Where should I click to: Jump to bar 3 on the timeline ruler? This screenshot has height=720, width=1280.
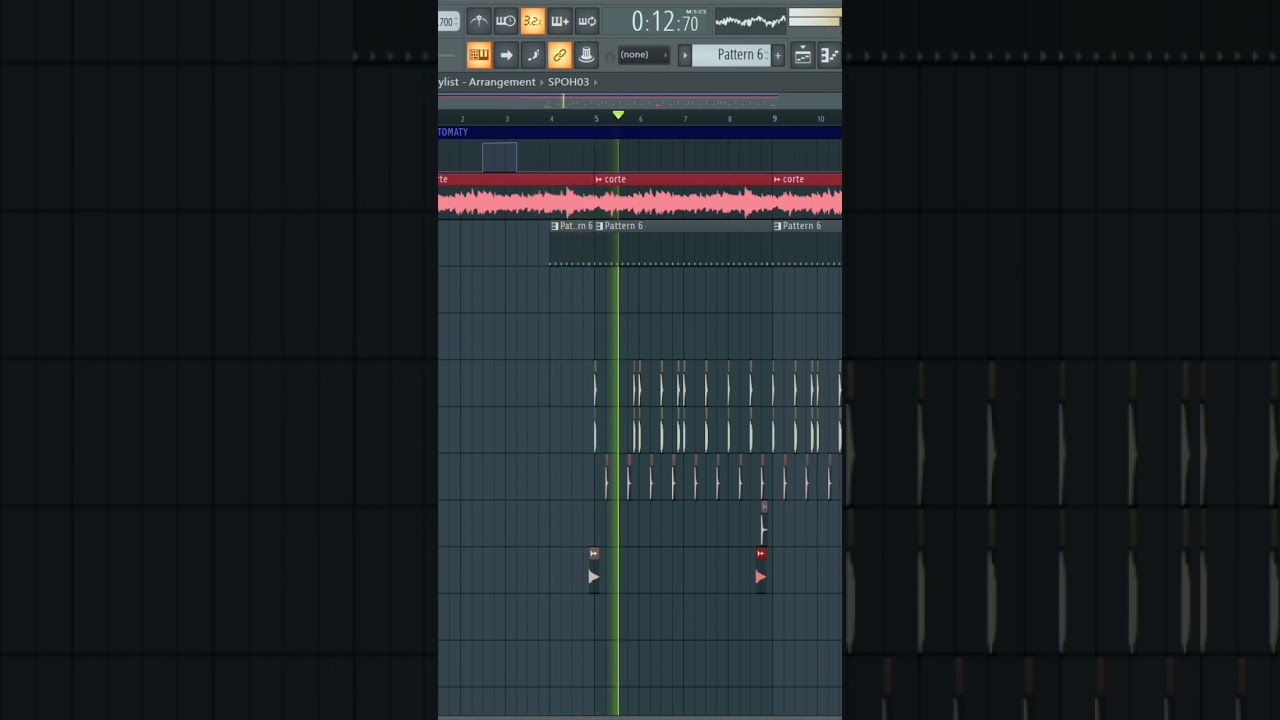point(507,119)
